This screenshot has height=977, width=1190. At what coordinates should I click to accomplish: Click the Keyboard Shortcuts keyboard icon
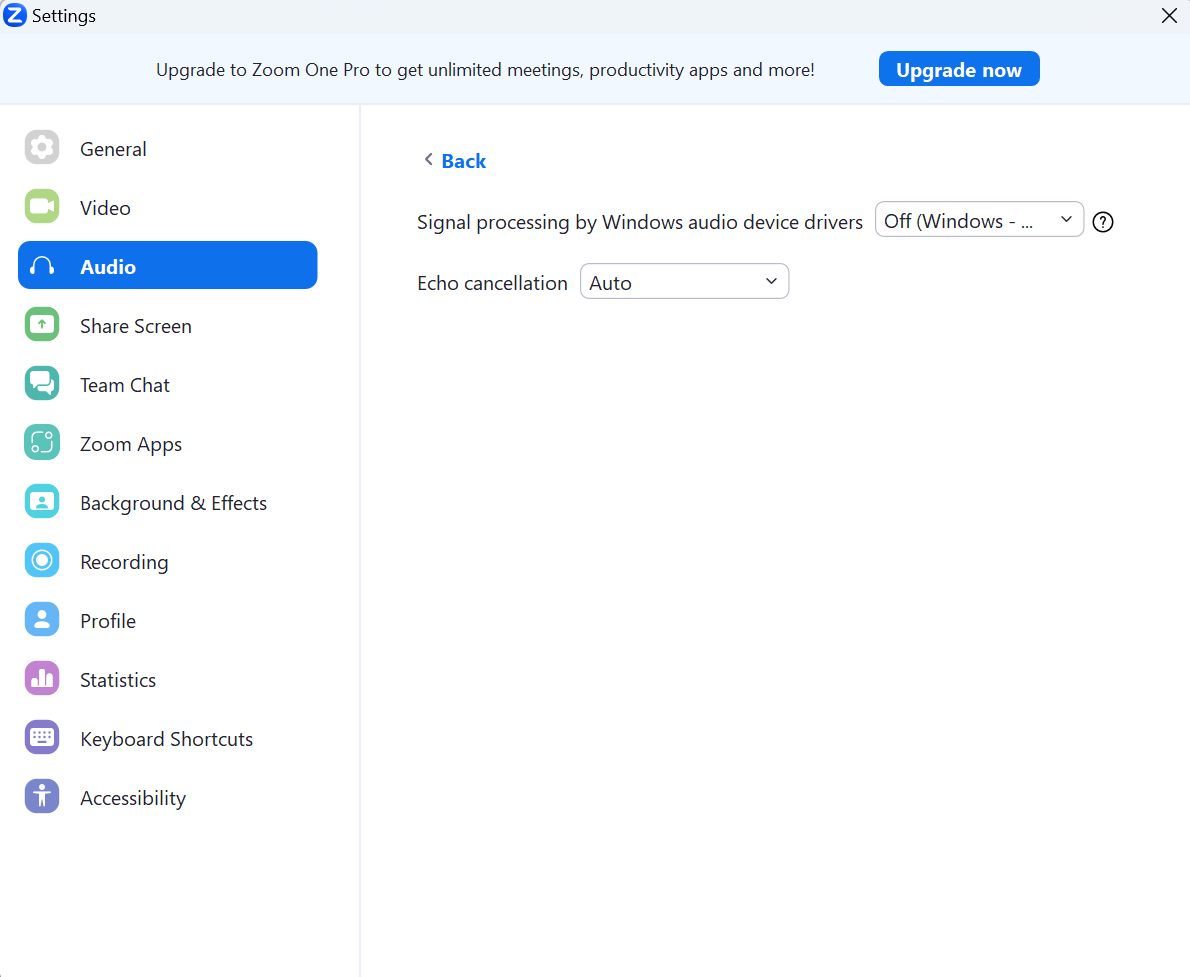tap(42, 737)
